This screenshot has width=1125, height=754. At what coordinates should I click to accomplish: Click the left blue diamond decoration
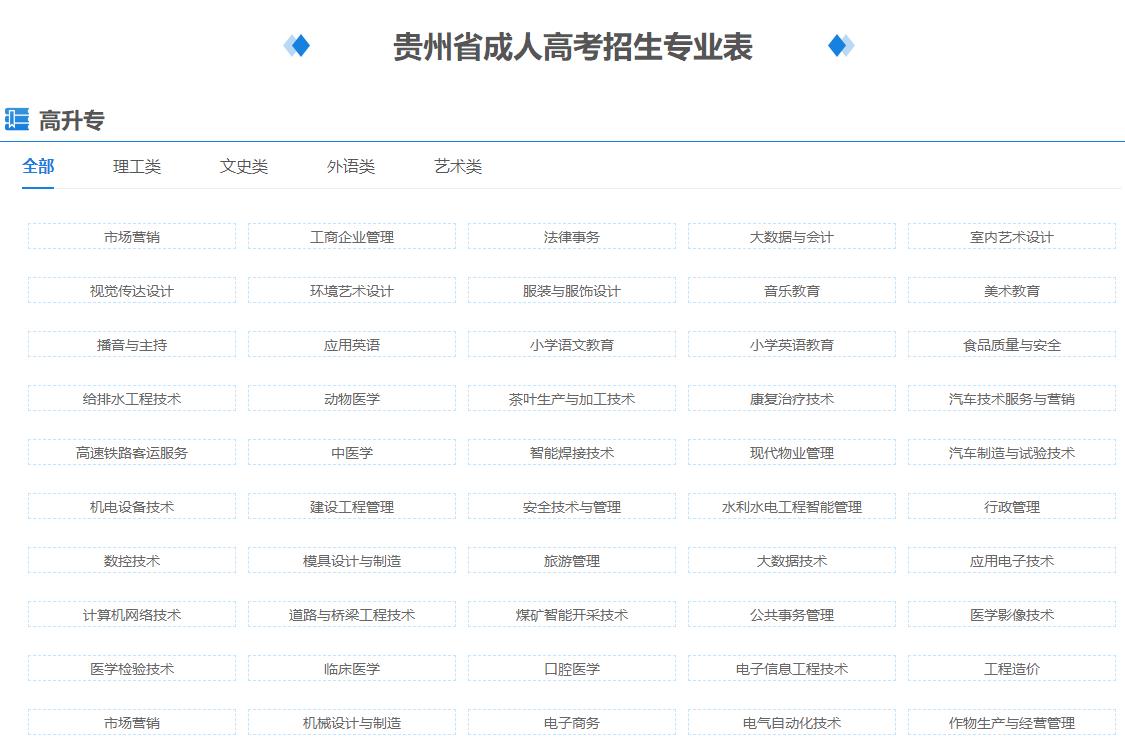point(297,46)
